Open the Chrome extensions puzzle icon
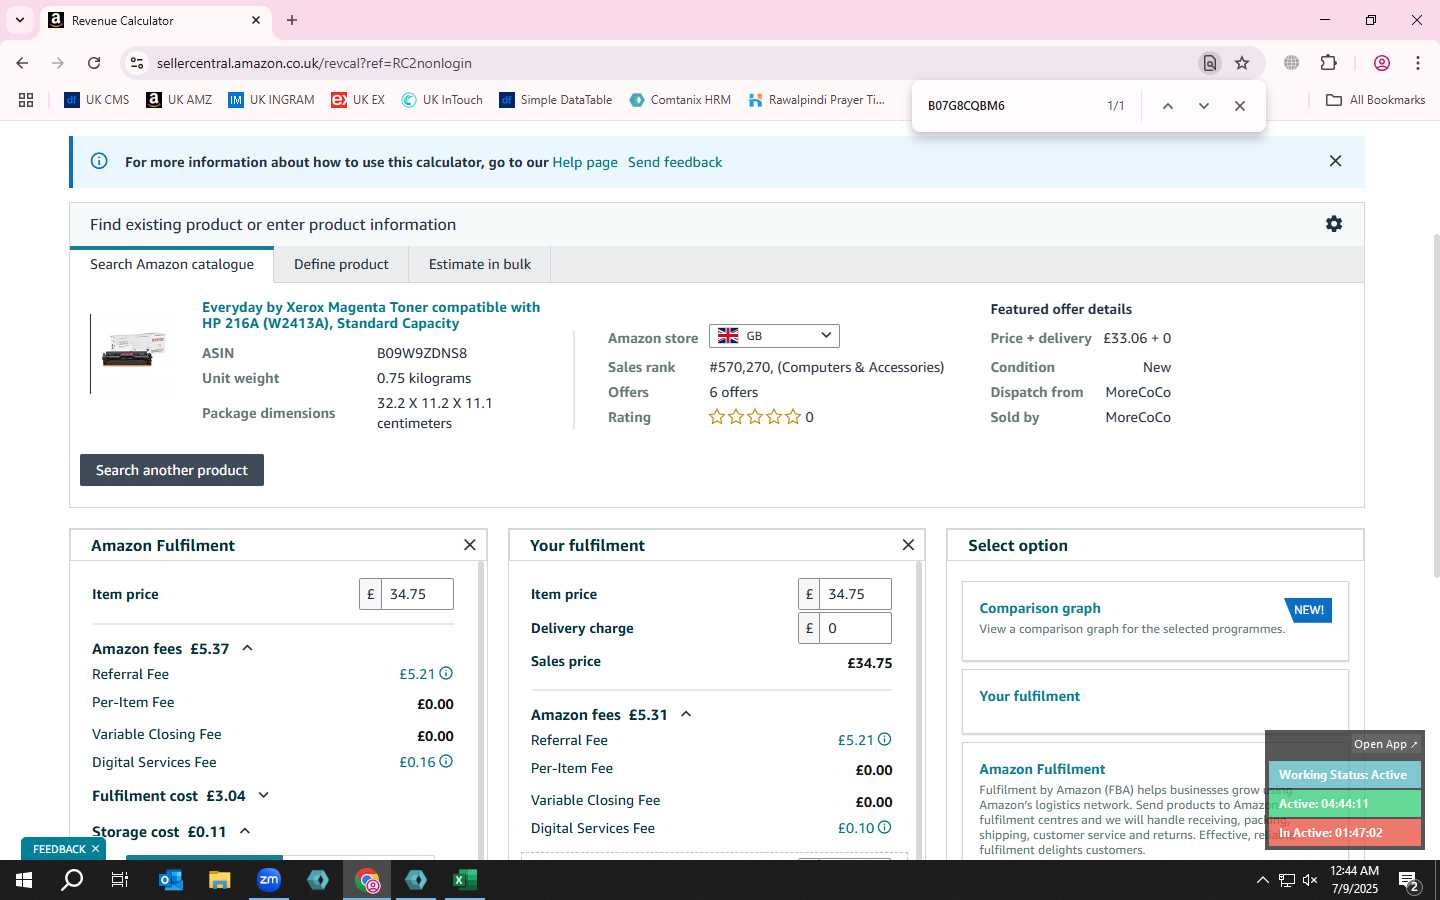The width and height of the screenshot is (1440, 900). coord(1329,63)
